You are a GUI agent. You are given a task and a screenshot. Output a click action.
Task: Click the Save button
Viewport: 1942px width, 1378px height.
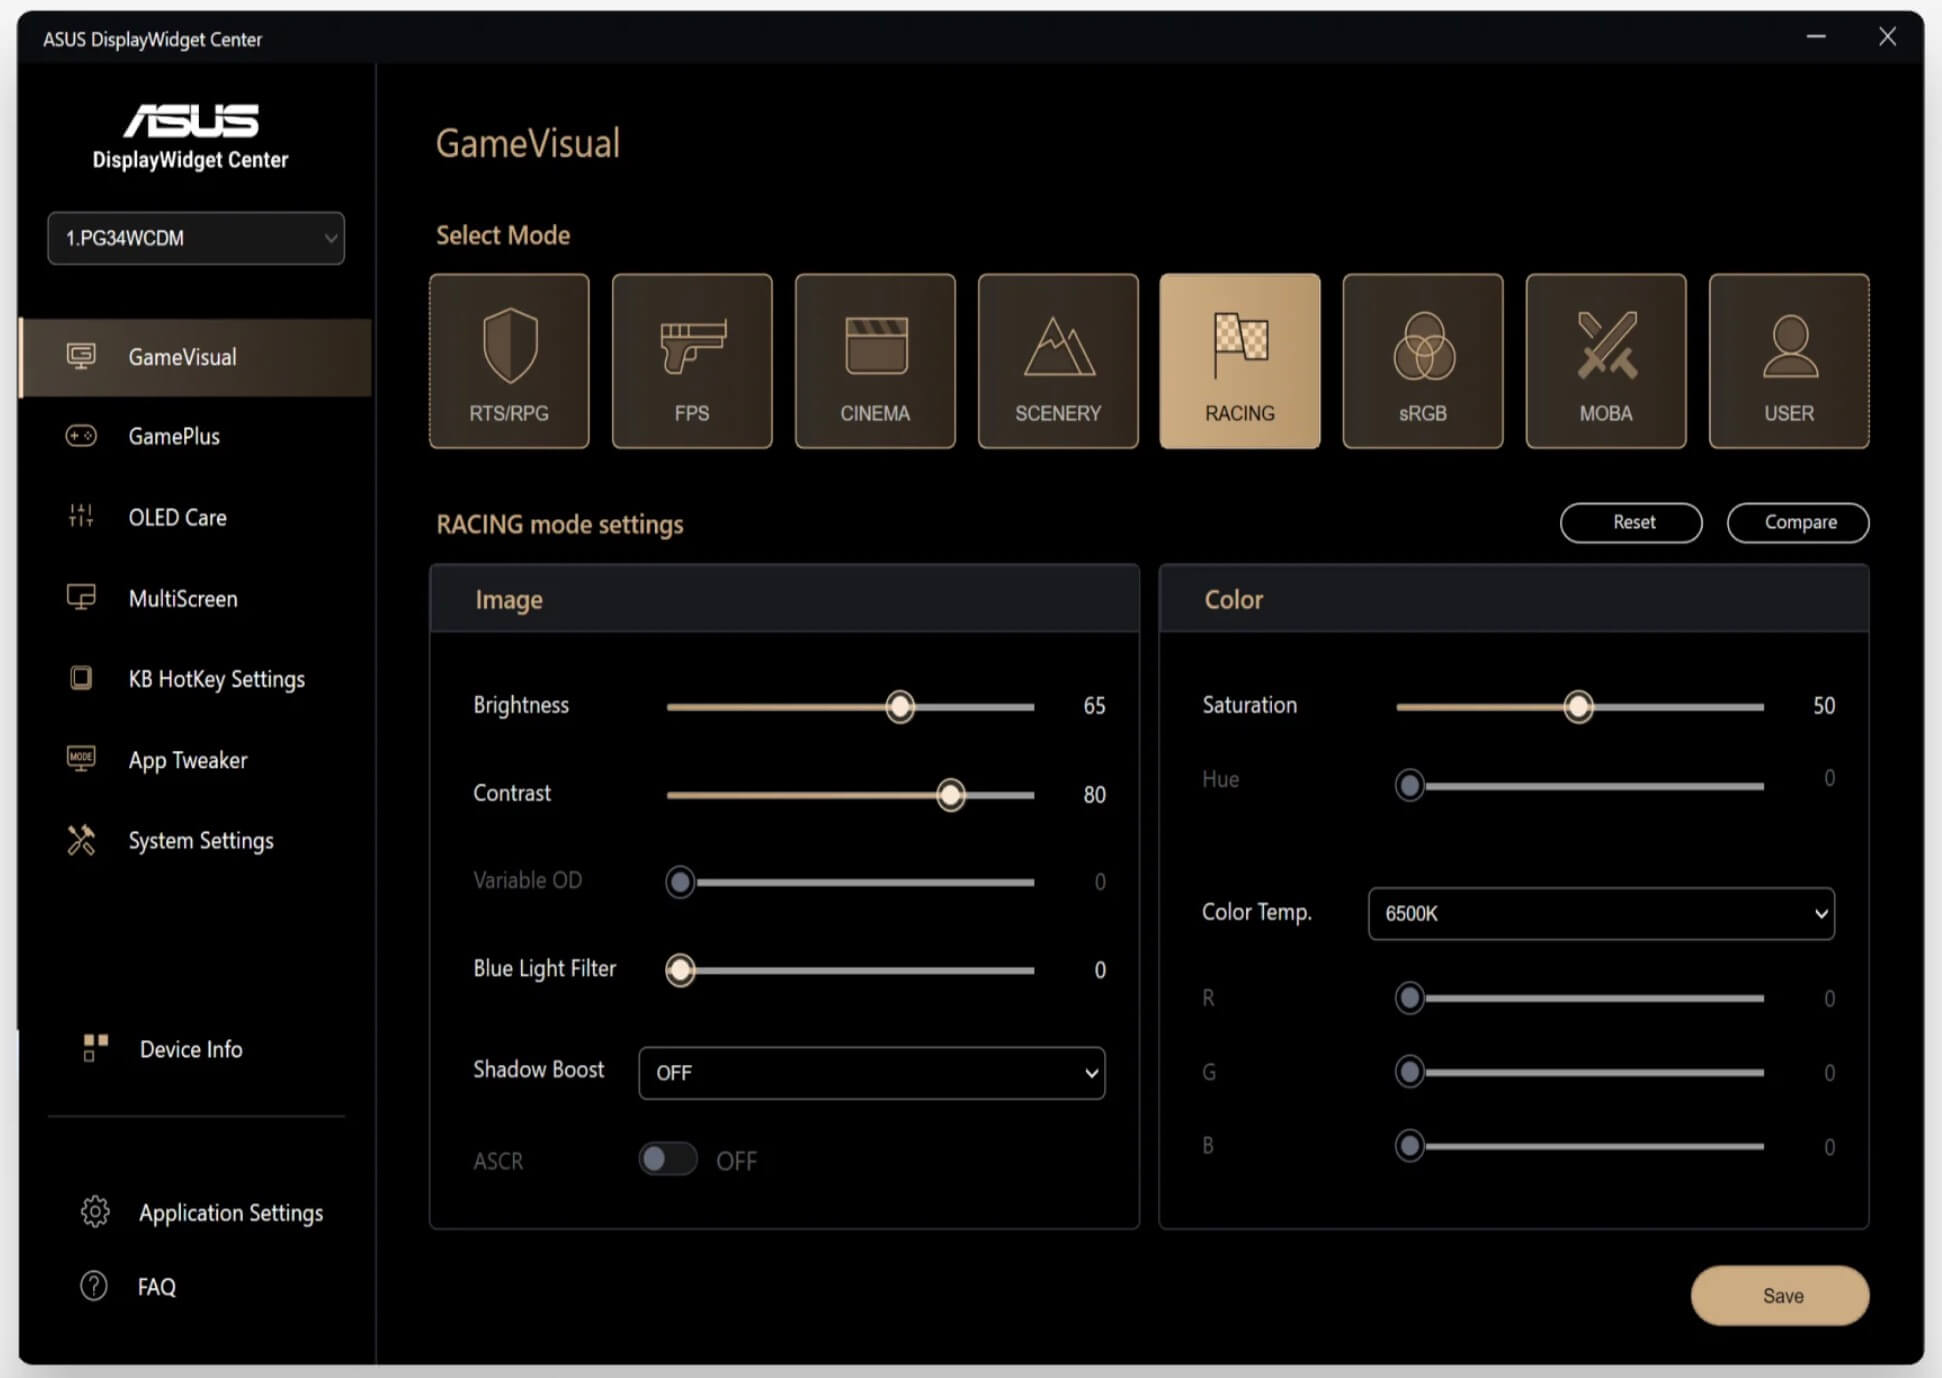(x=1780, y=1296)
